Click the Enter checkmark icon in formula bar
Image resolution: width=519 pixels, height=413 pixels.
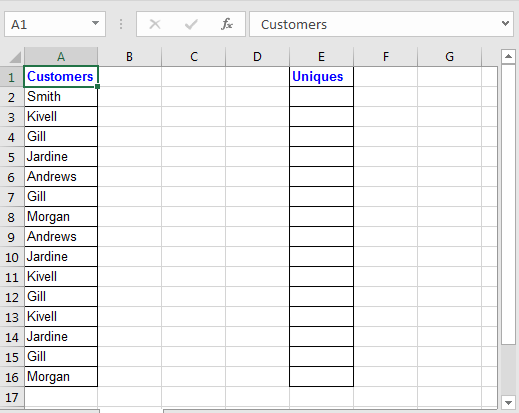click(x=191, y=24)
